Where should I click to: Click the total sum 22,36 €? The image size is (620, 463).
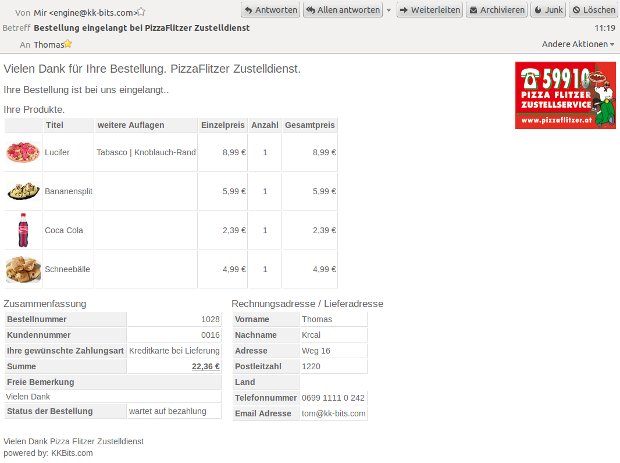click(206, 367)
